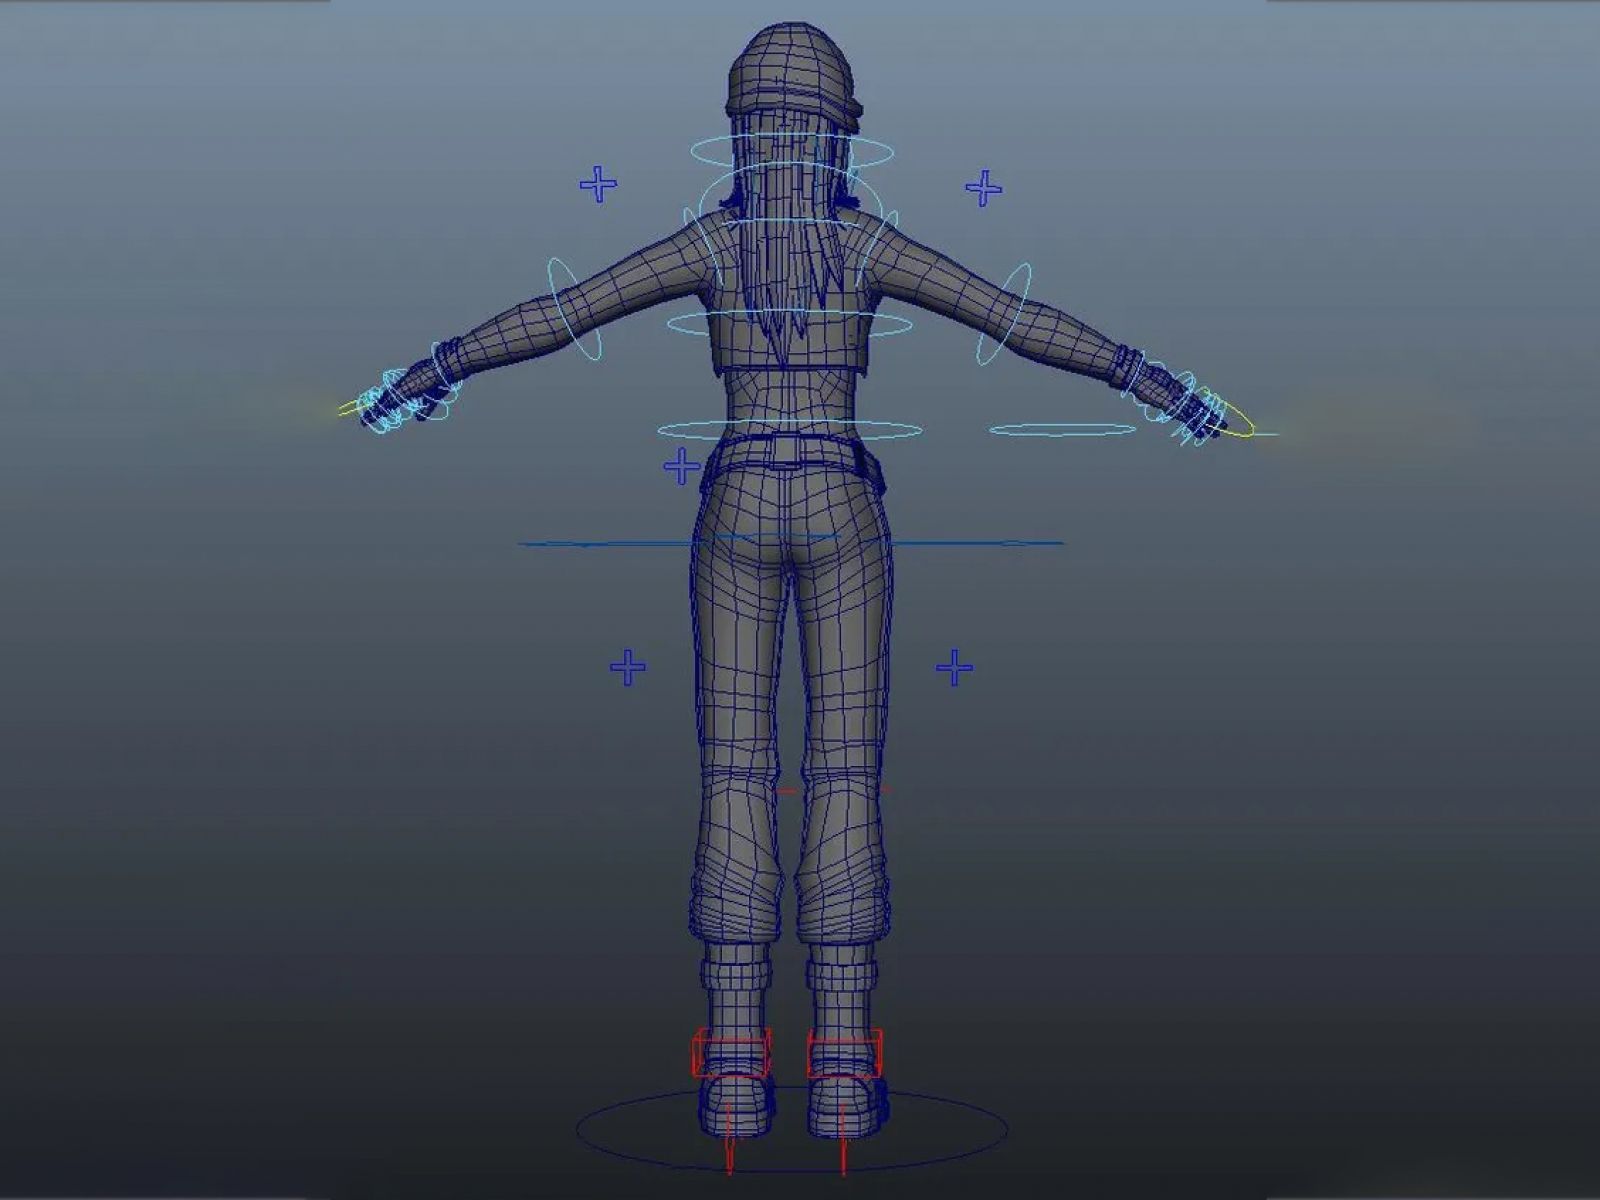The width and height of the screenshot is (1600, 1200).
Task: Select the ring control on the right elbow
Action: coord(1003,314)
